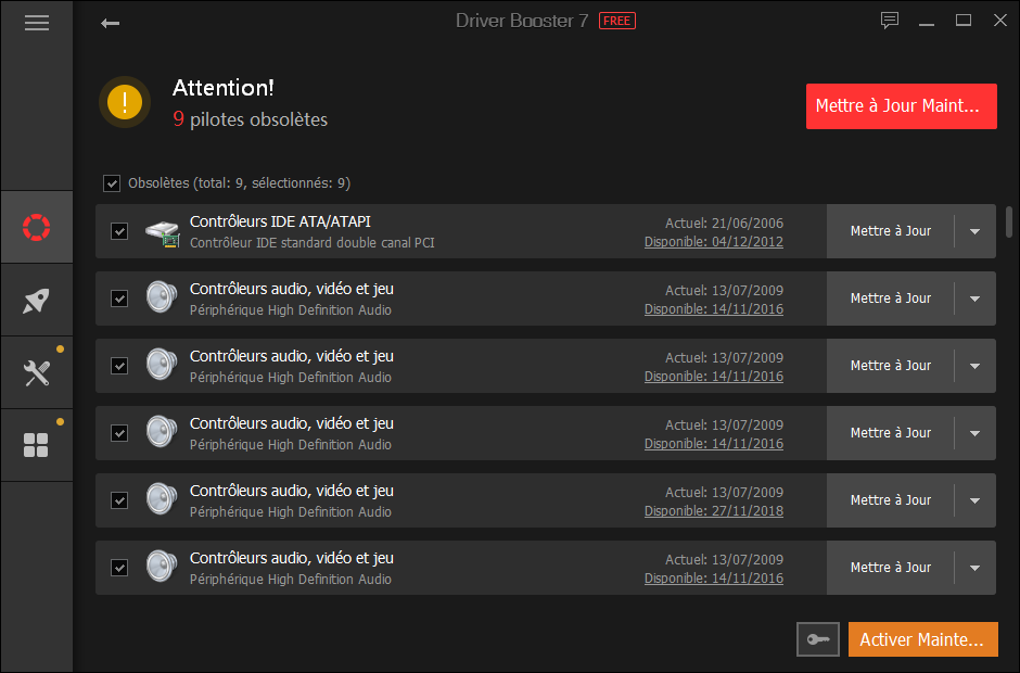Click the Contrôleurs IDE ATA/ATAPI title

(x=280, y=222)
